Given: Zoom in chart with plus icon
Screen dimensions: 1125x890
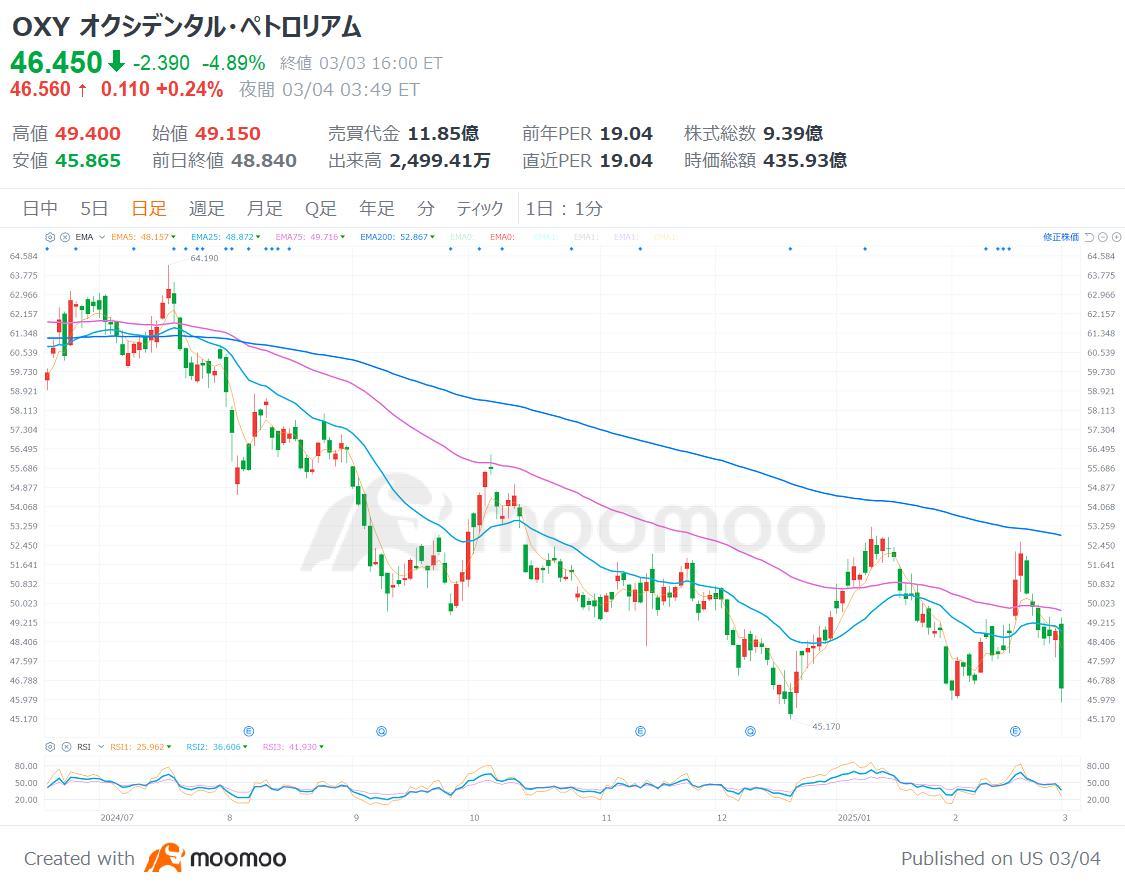Looking at the screenshot, I should [1115, 237].
